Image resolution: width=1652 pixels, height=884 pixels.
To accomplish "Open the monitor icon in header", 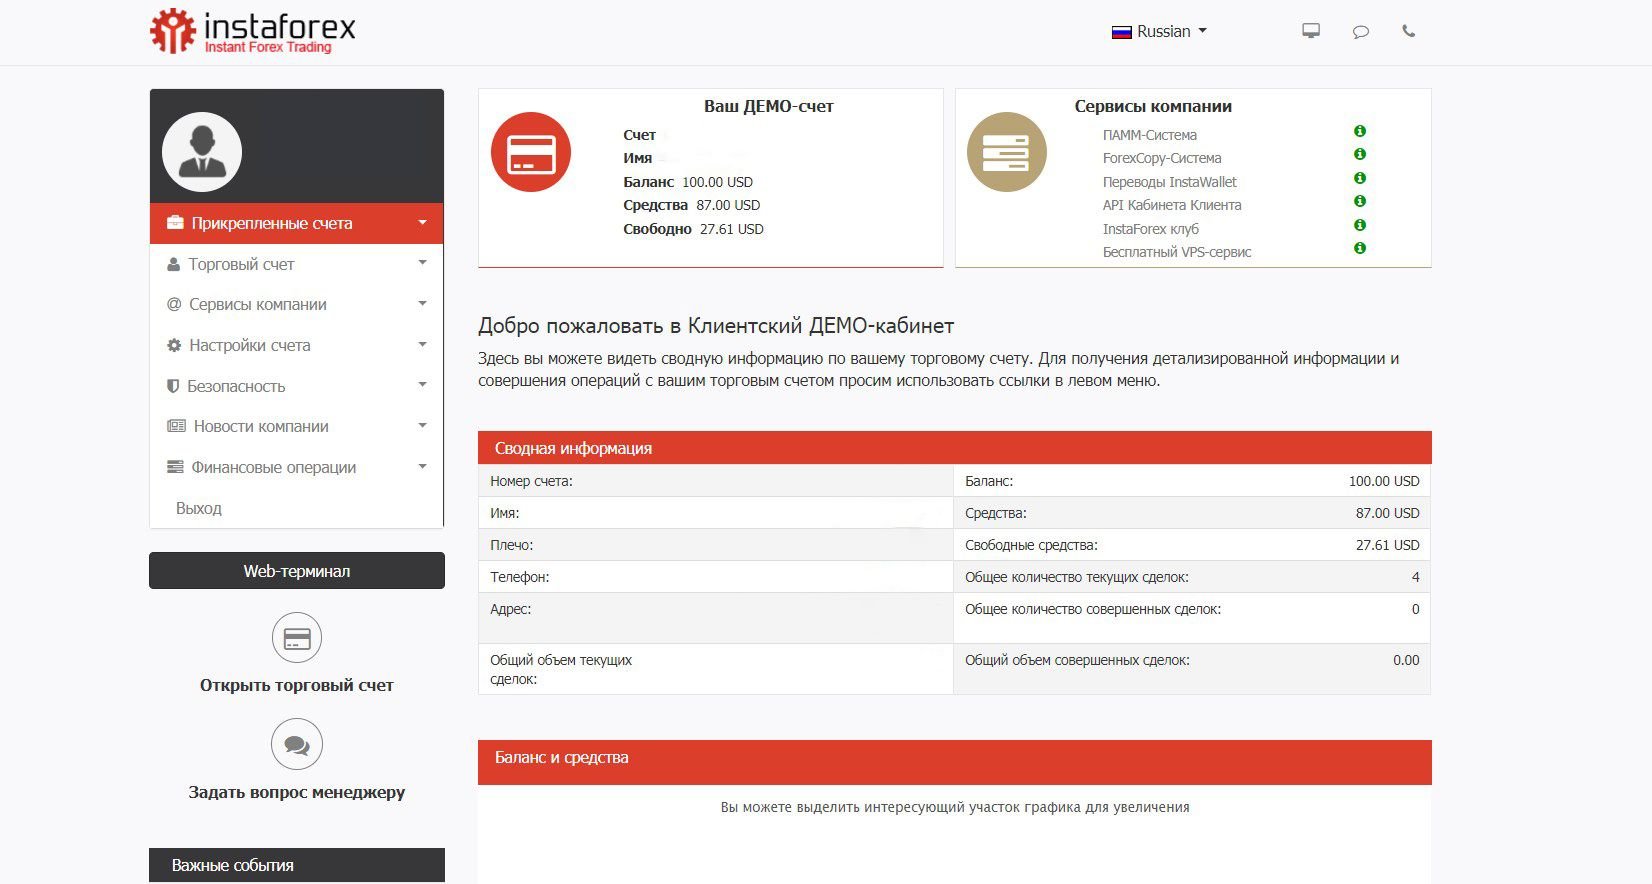I will tap(1311, 31).
